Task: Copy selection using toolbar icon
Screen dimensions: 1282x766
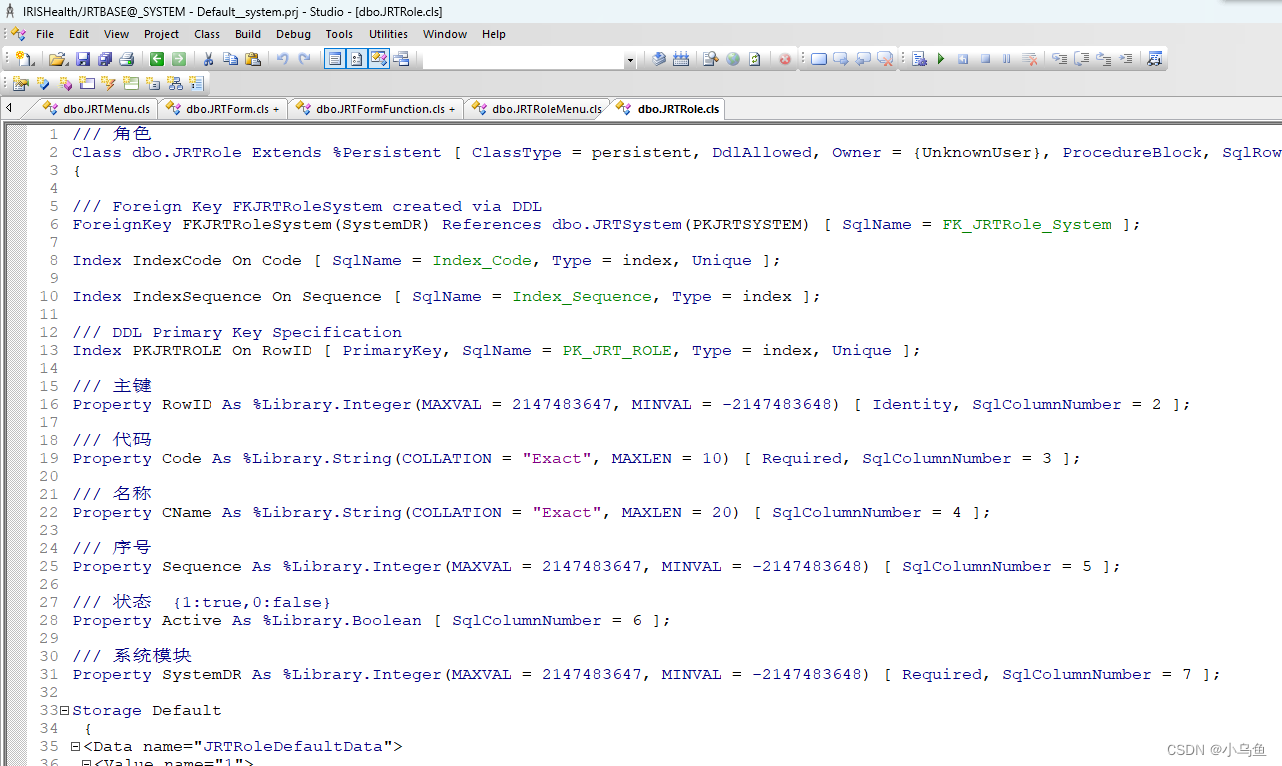Action: pyautogui.click(x=230, y=59)
